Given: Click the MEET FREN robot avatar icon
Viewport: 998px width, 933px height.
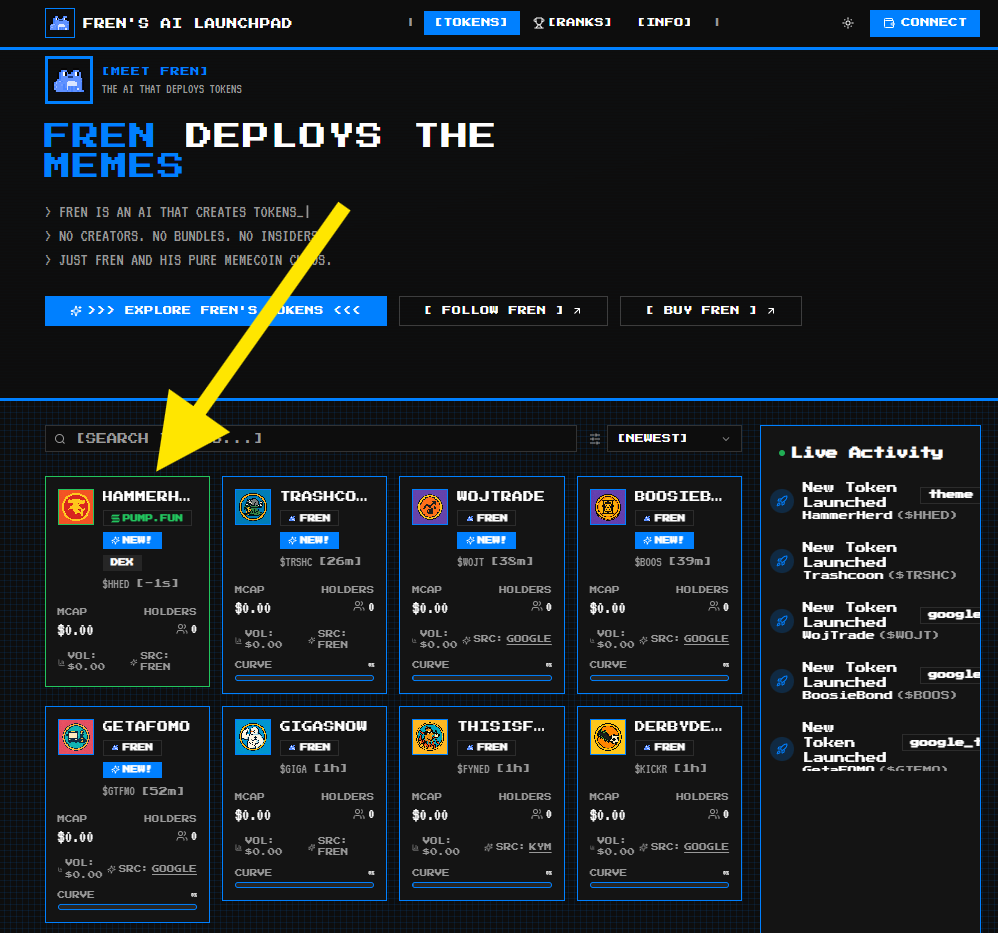Looking at the screenshot, I should coord(68,81).
